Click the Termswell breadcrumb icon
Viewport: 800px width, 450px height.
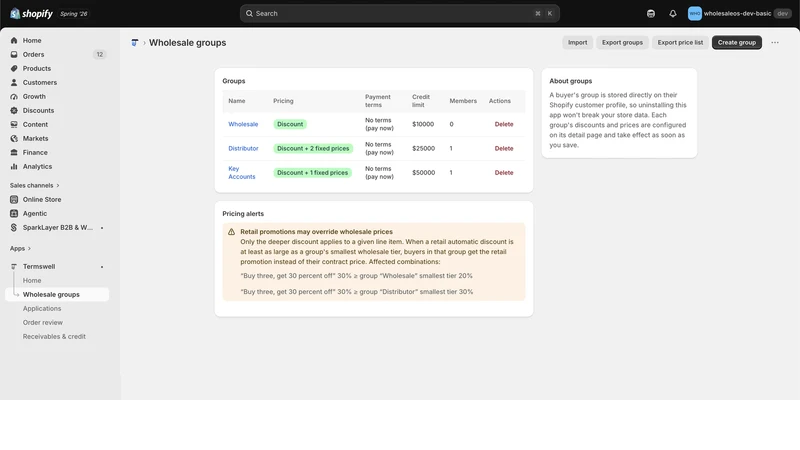click(x=135, y=43)
